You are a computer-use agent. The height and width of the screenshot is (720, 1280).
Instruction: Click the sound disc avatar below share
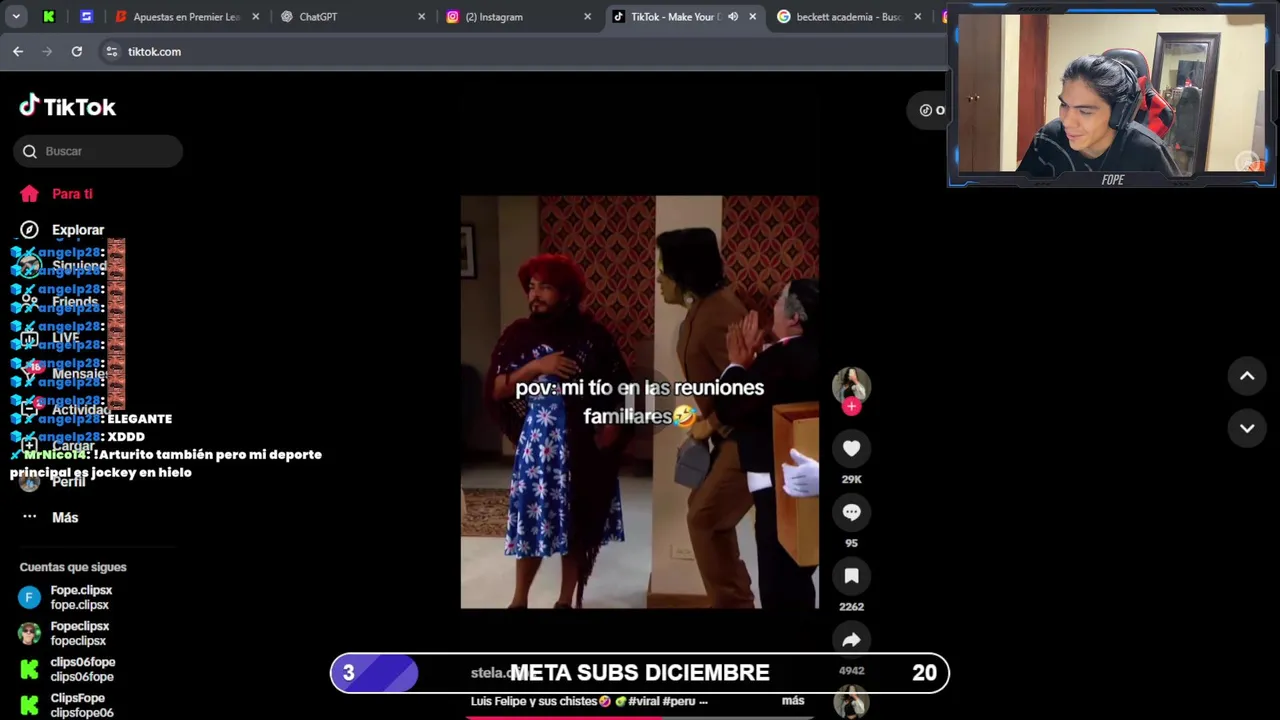coord(851,703)
